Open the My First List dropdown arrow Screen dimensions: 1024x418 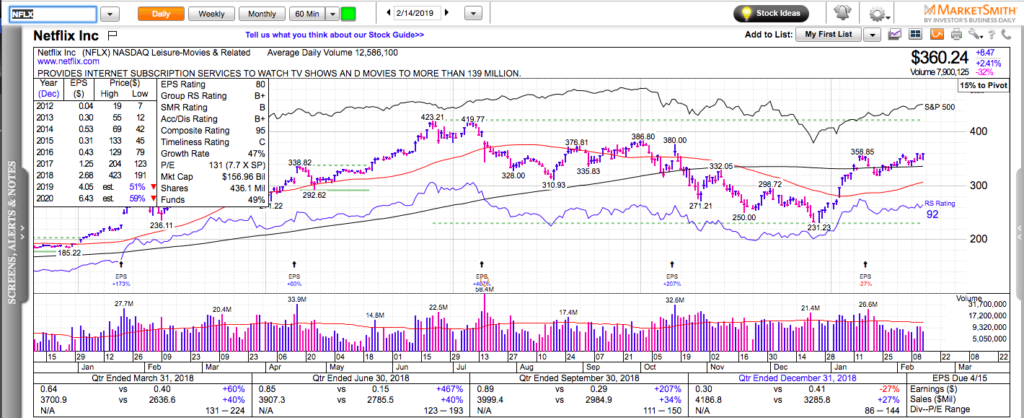pos(872,35)
